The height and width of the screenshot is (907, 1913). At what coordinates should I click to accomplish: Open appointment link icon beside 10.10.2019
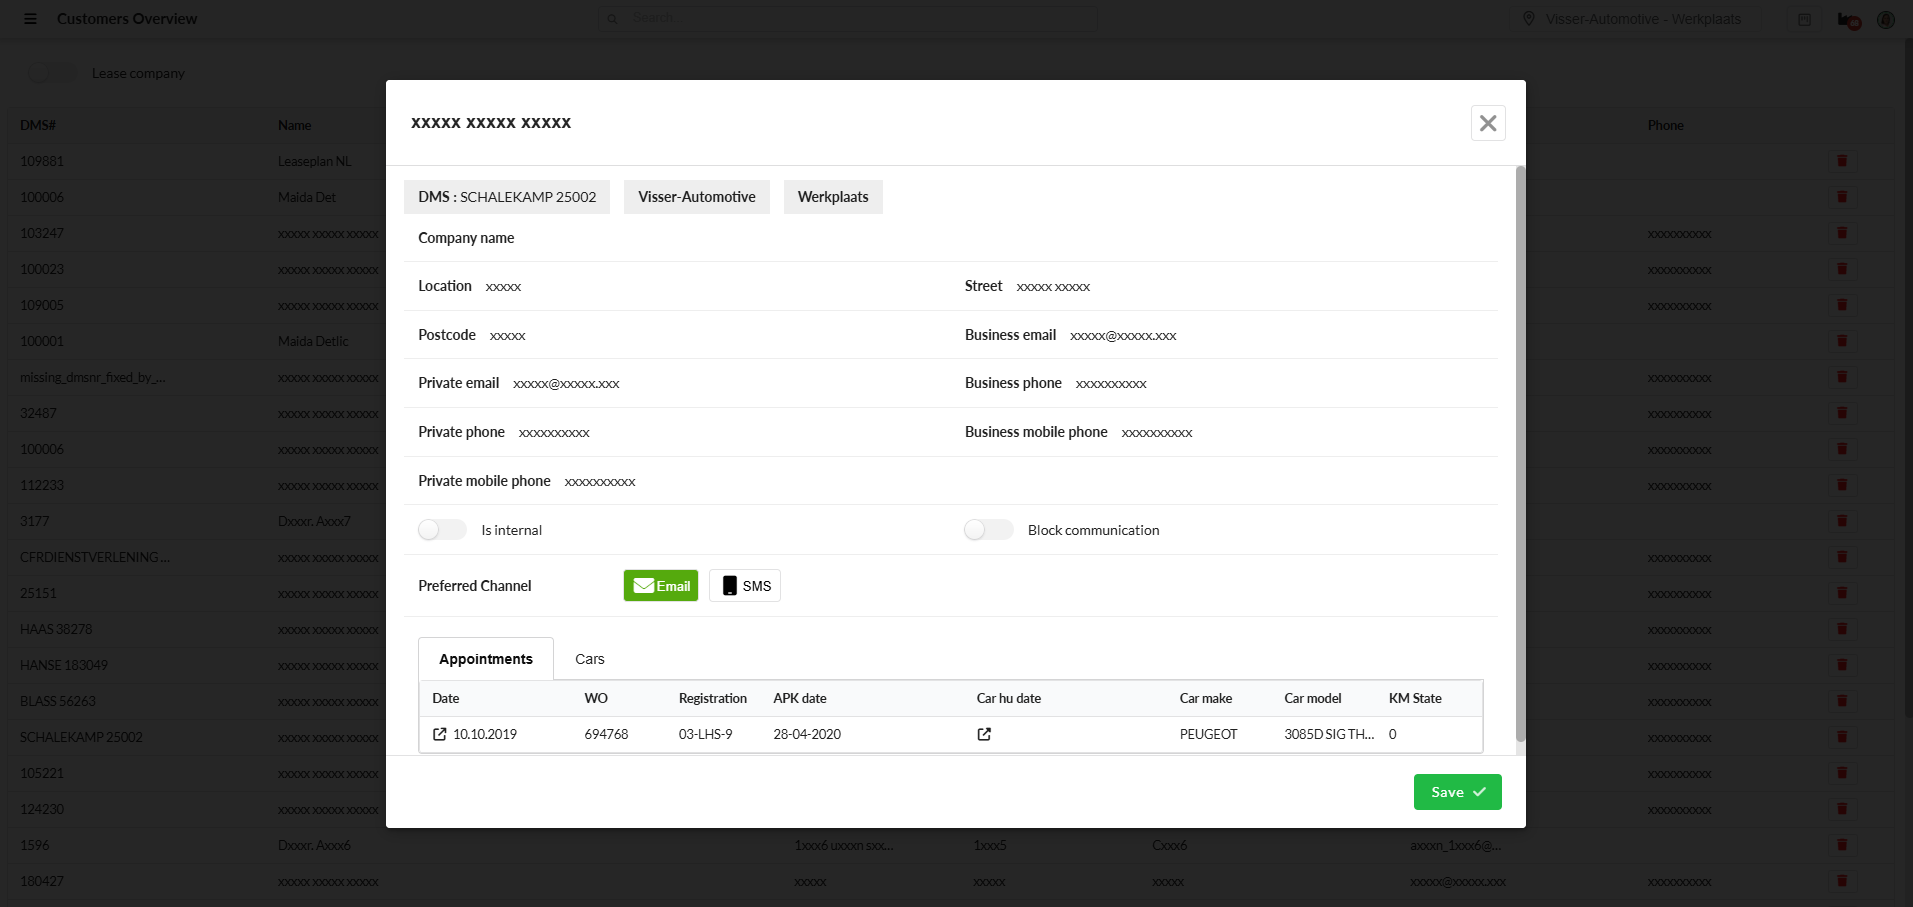pos(439,734)
